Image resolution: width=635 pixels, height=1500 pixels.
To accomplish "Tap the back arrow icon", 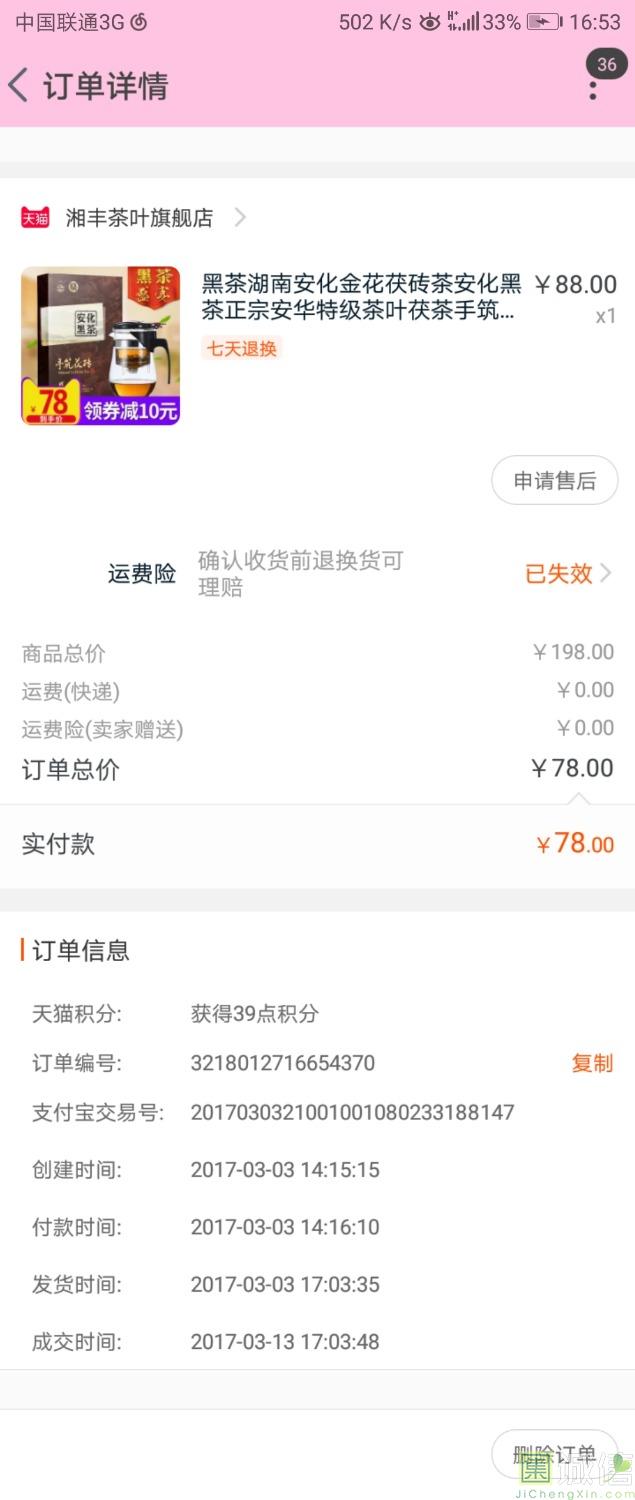I will pyautogui.click(x=18, y=85).
